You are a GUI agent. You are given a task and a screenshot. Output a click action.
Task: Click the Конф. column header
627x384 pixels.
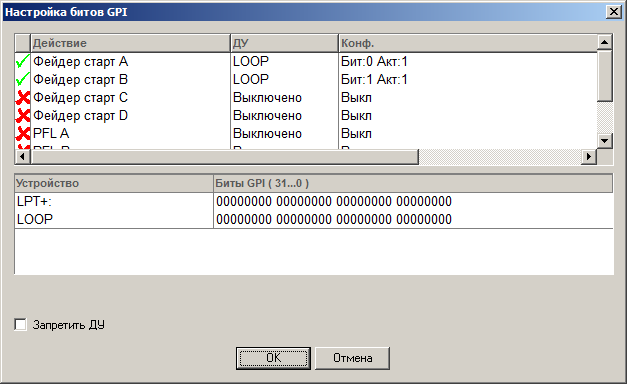click(x=468, y=43)
